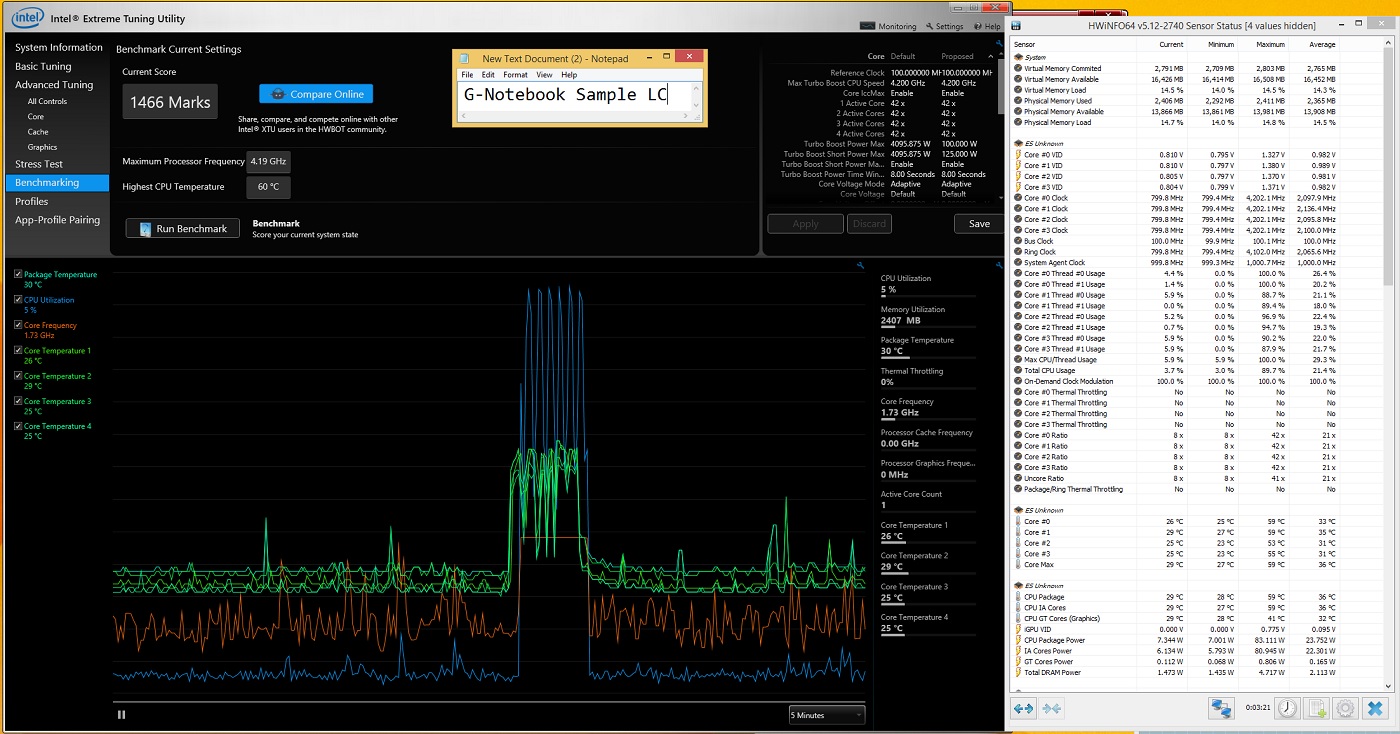Click Save button in proposed settings panel
The image size is (1400, 734).
pos(979,224)
